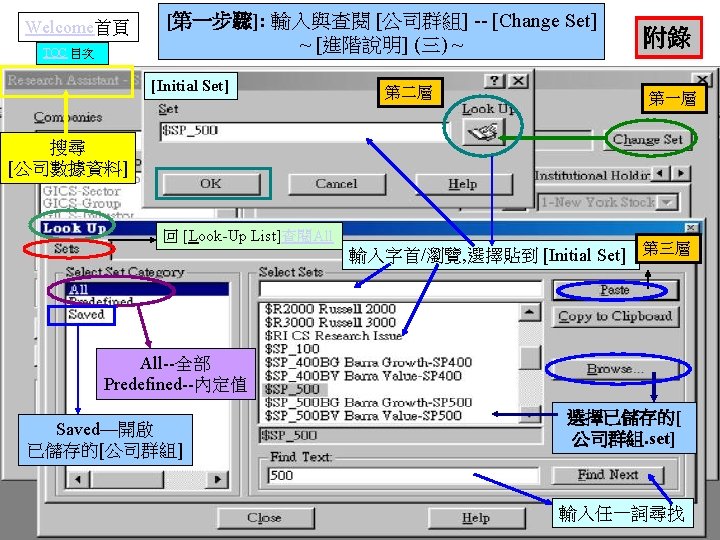
Task: Click the Set field containing $SP_500
Action: coord(303,132)
